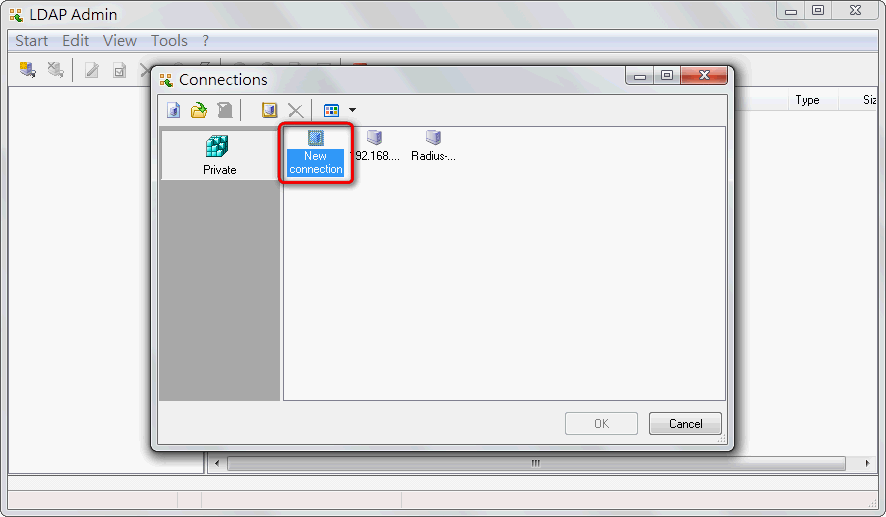
Task: Click Cancel in Connections dialog
Action: [x=685, y=423]
